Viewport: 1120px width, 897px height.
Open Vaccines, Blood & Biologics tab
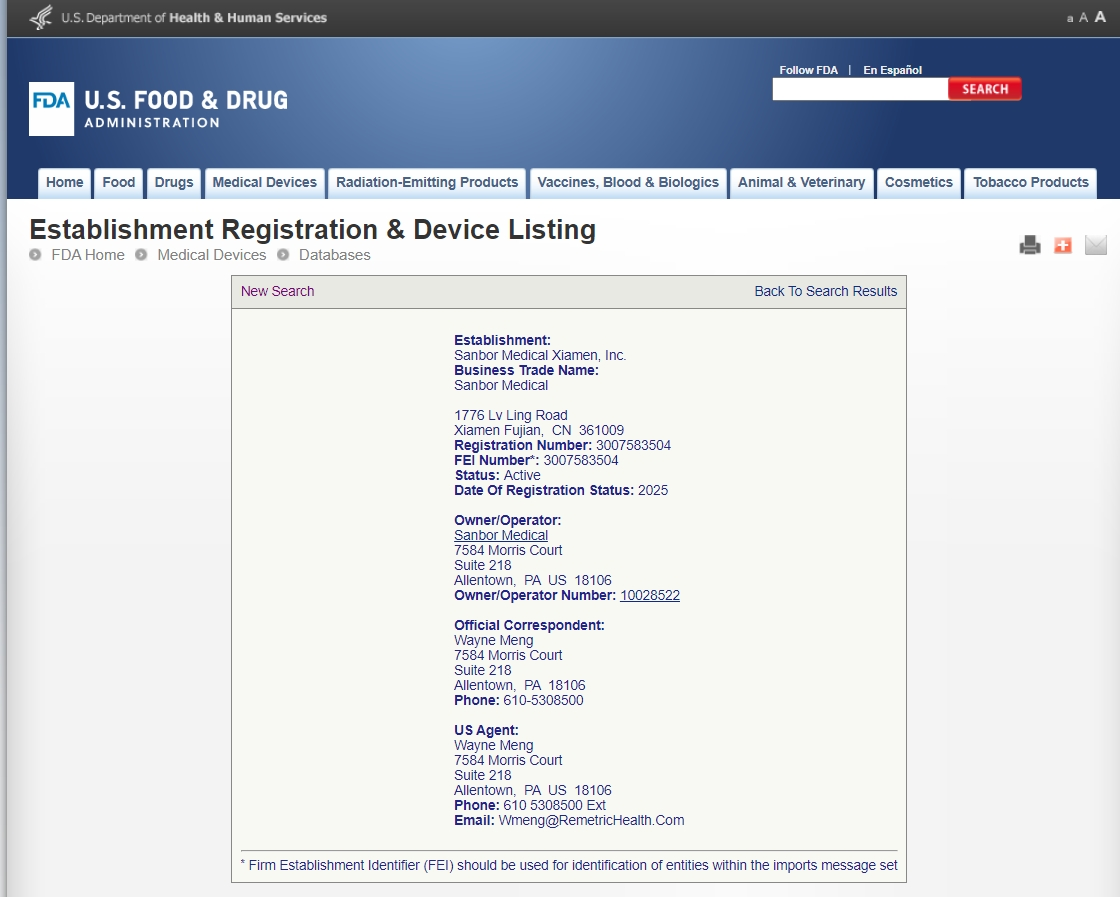(628, 183)
